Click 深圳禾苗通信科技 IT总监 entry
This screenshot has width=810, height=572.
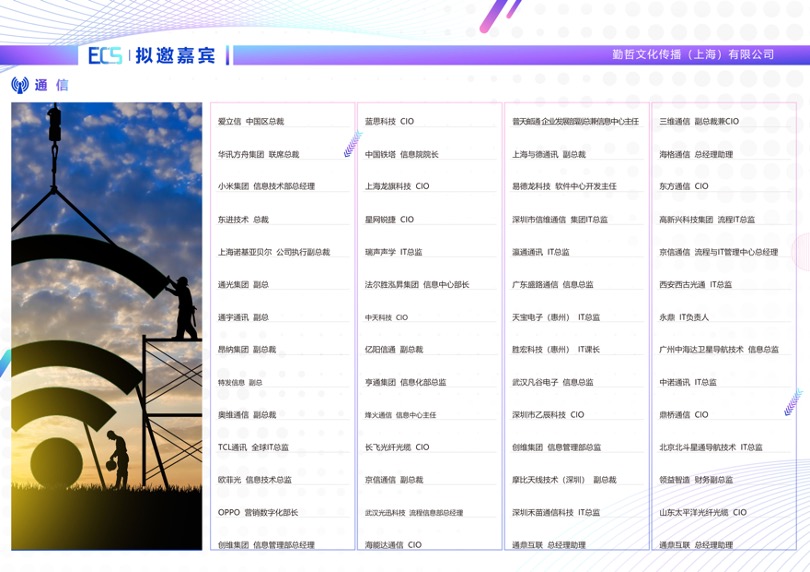pos(556,512)
